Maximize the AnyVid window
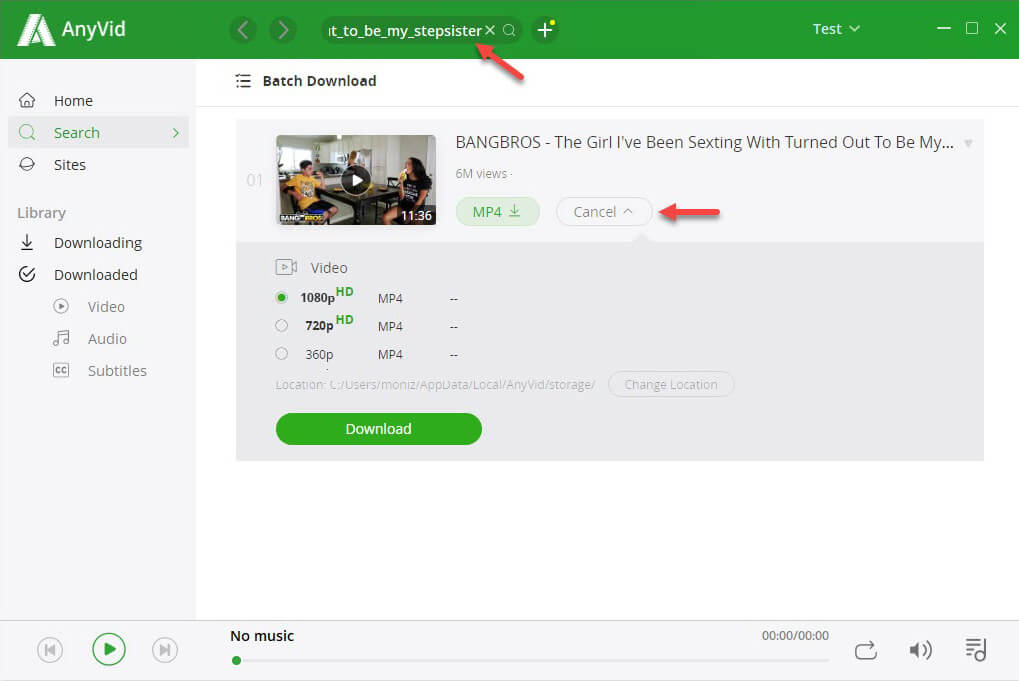1019x681 pixels. click(x=972, y=29)
